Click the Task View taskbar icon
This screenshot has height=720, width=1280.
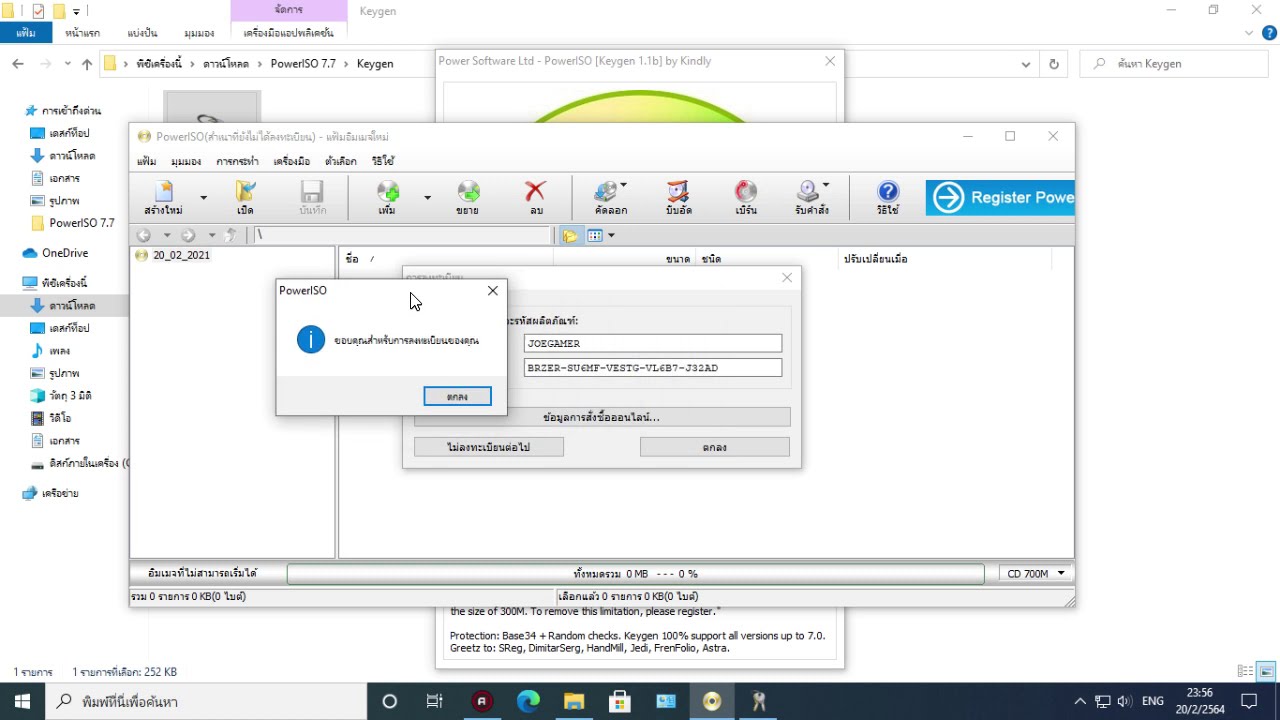434,701
